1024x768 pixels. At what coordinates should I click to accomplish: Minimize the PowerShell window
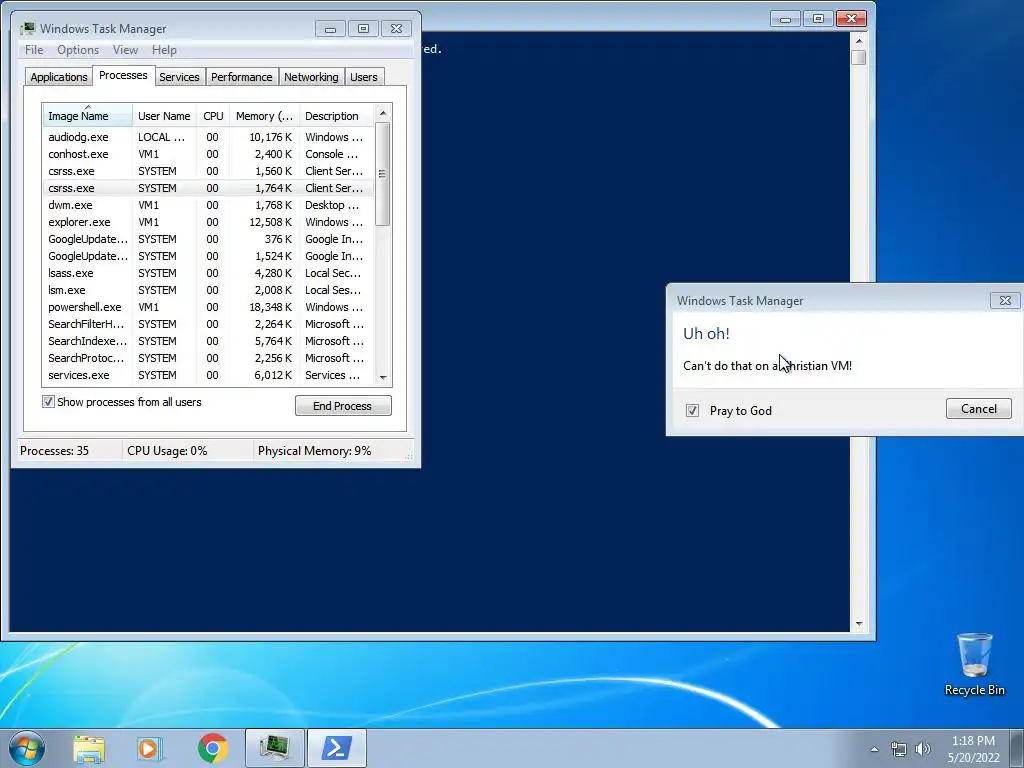pos(785,19)
